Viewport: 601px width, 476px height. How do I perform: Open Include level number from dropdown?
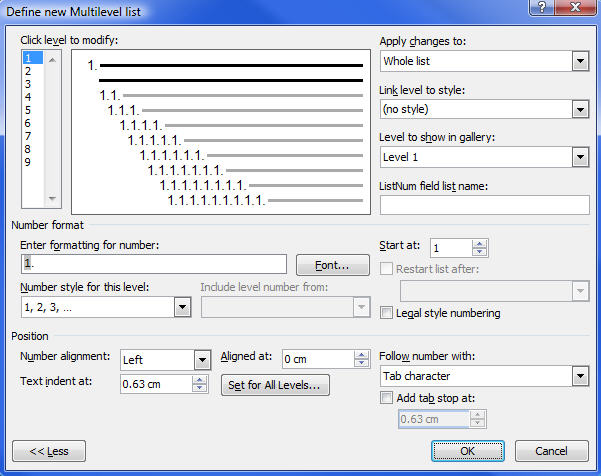(x=361, y=307)
